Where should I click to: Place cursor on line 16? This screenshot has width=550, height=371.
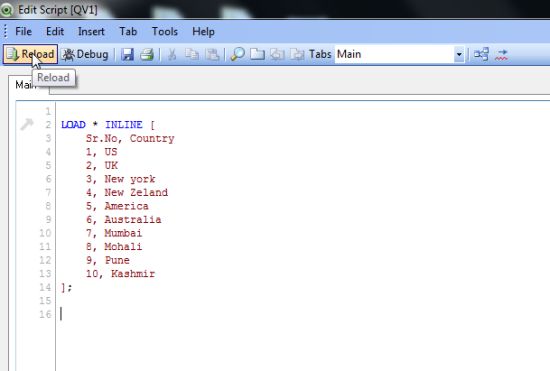61,314
